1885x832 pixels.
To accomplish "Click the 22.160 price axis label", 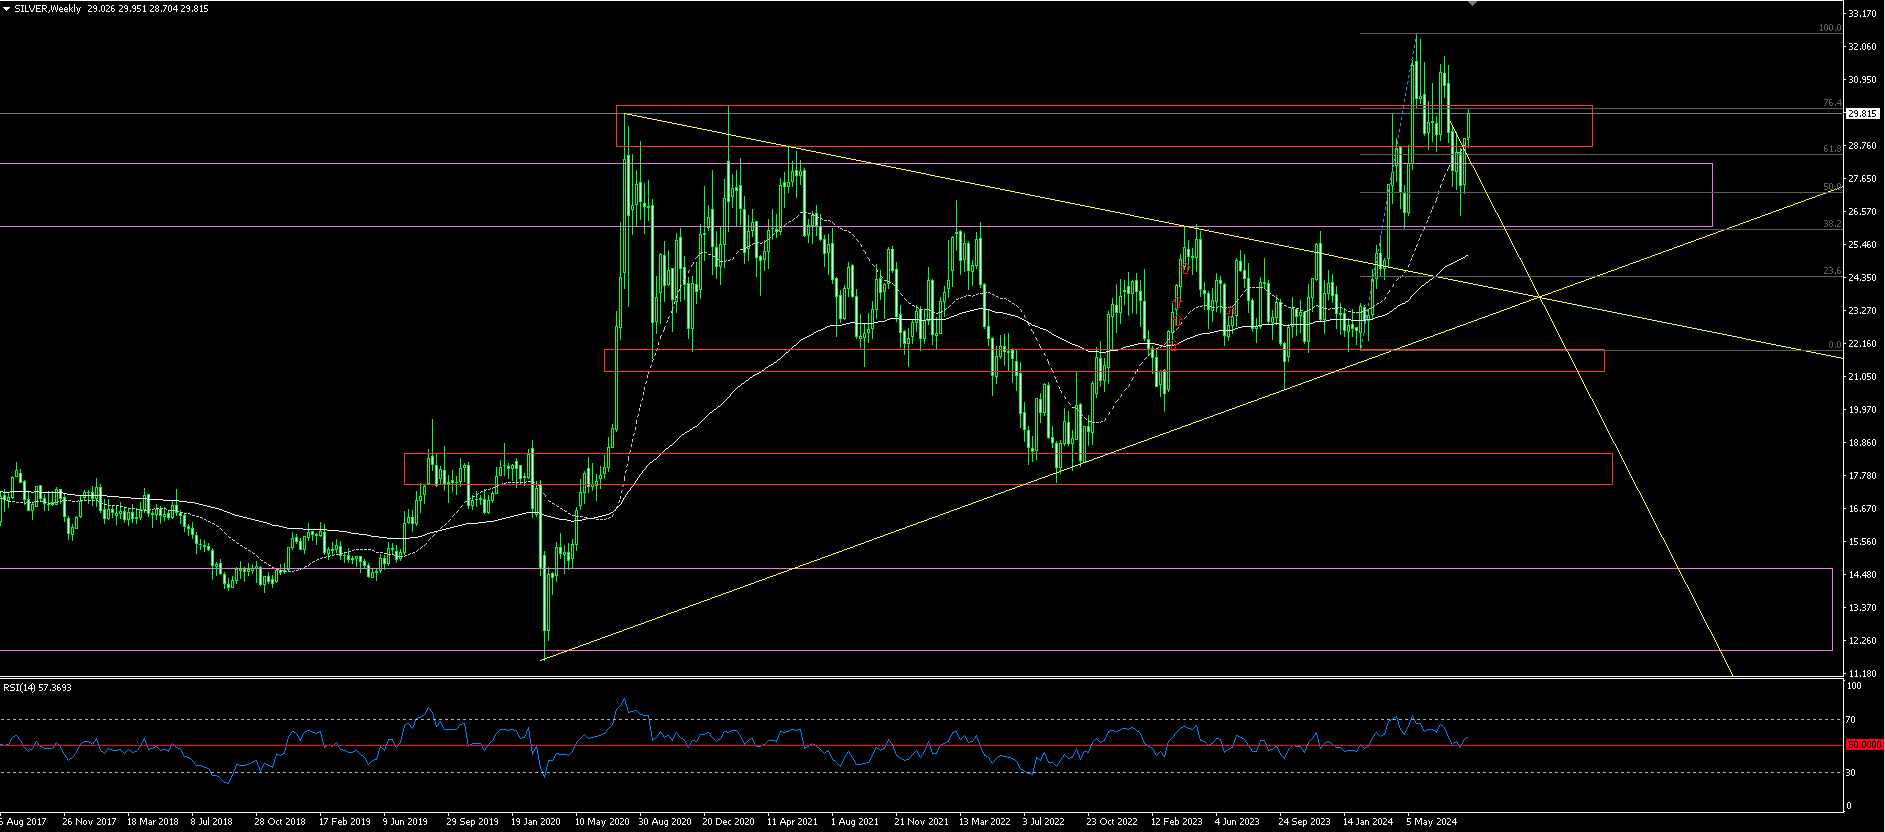I will (1862, 344).
